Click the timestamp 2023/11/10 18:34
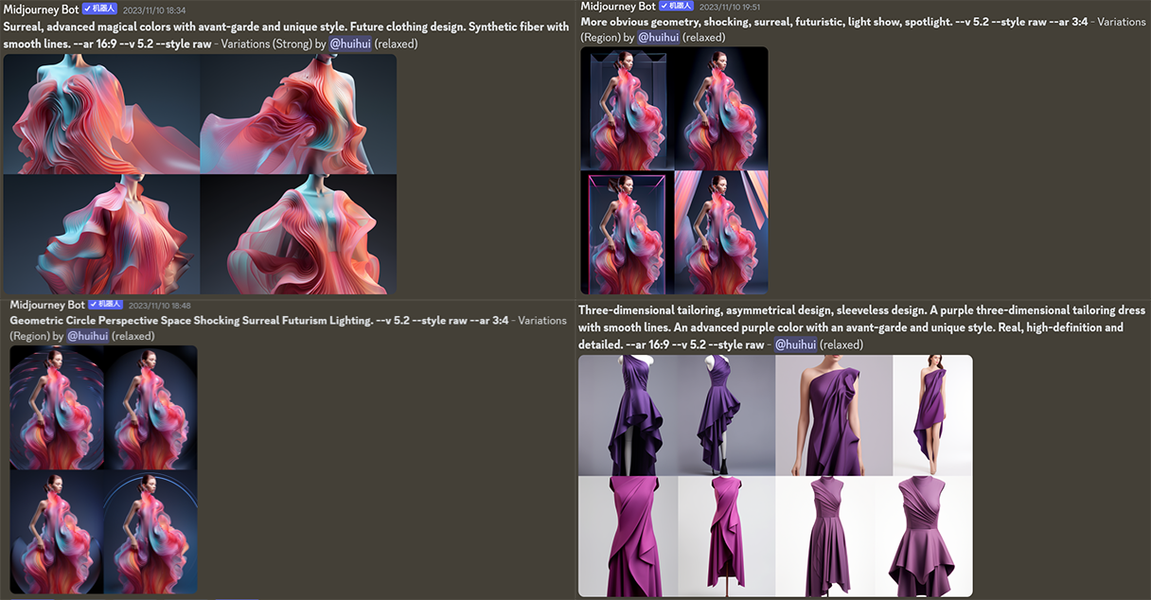Viewport: 1151px width, 600px height. coord(154,10)
